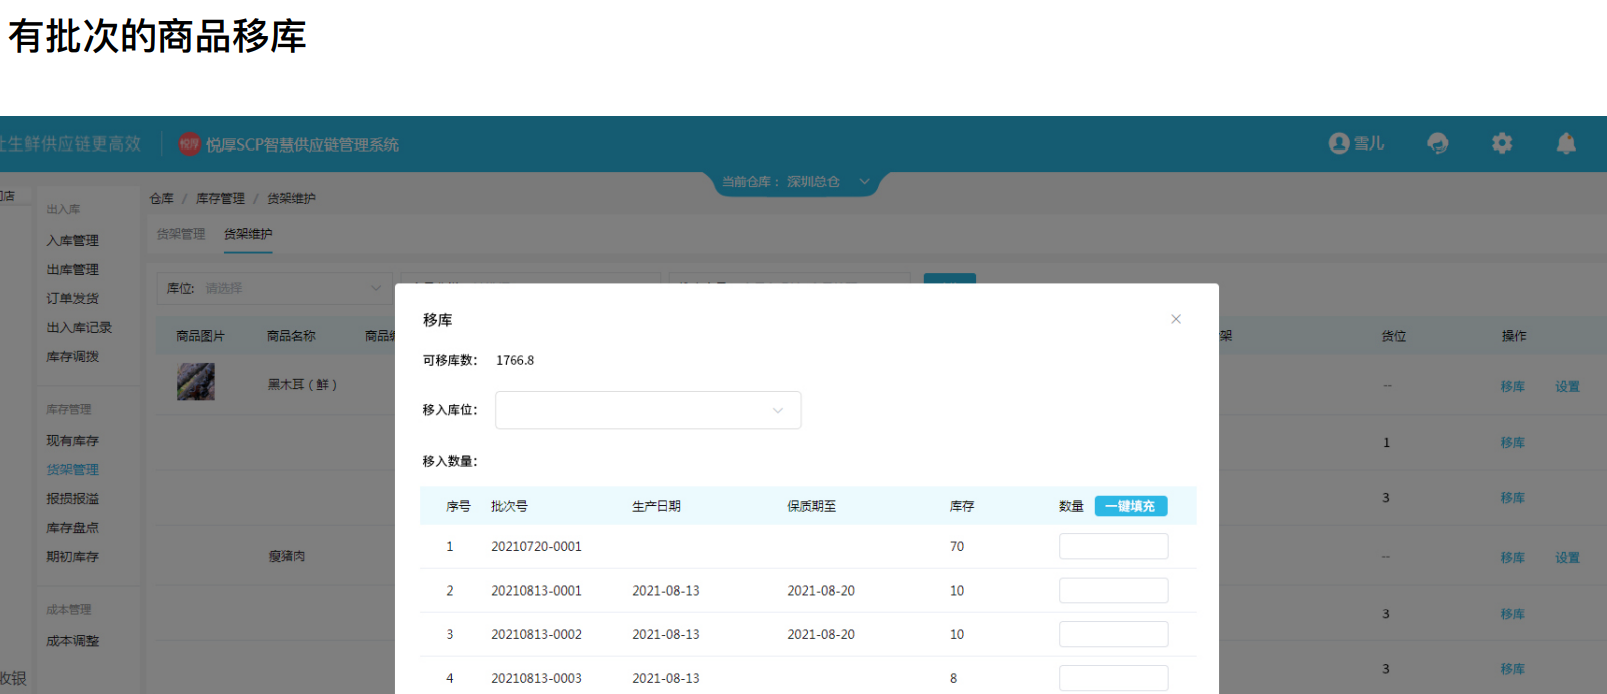Open 订单发货 in the sidebar

pos(72,299)
